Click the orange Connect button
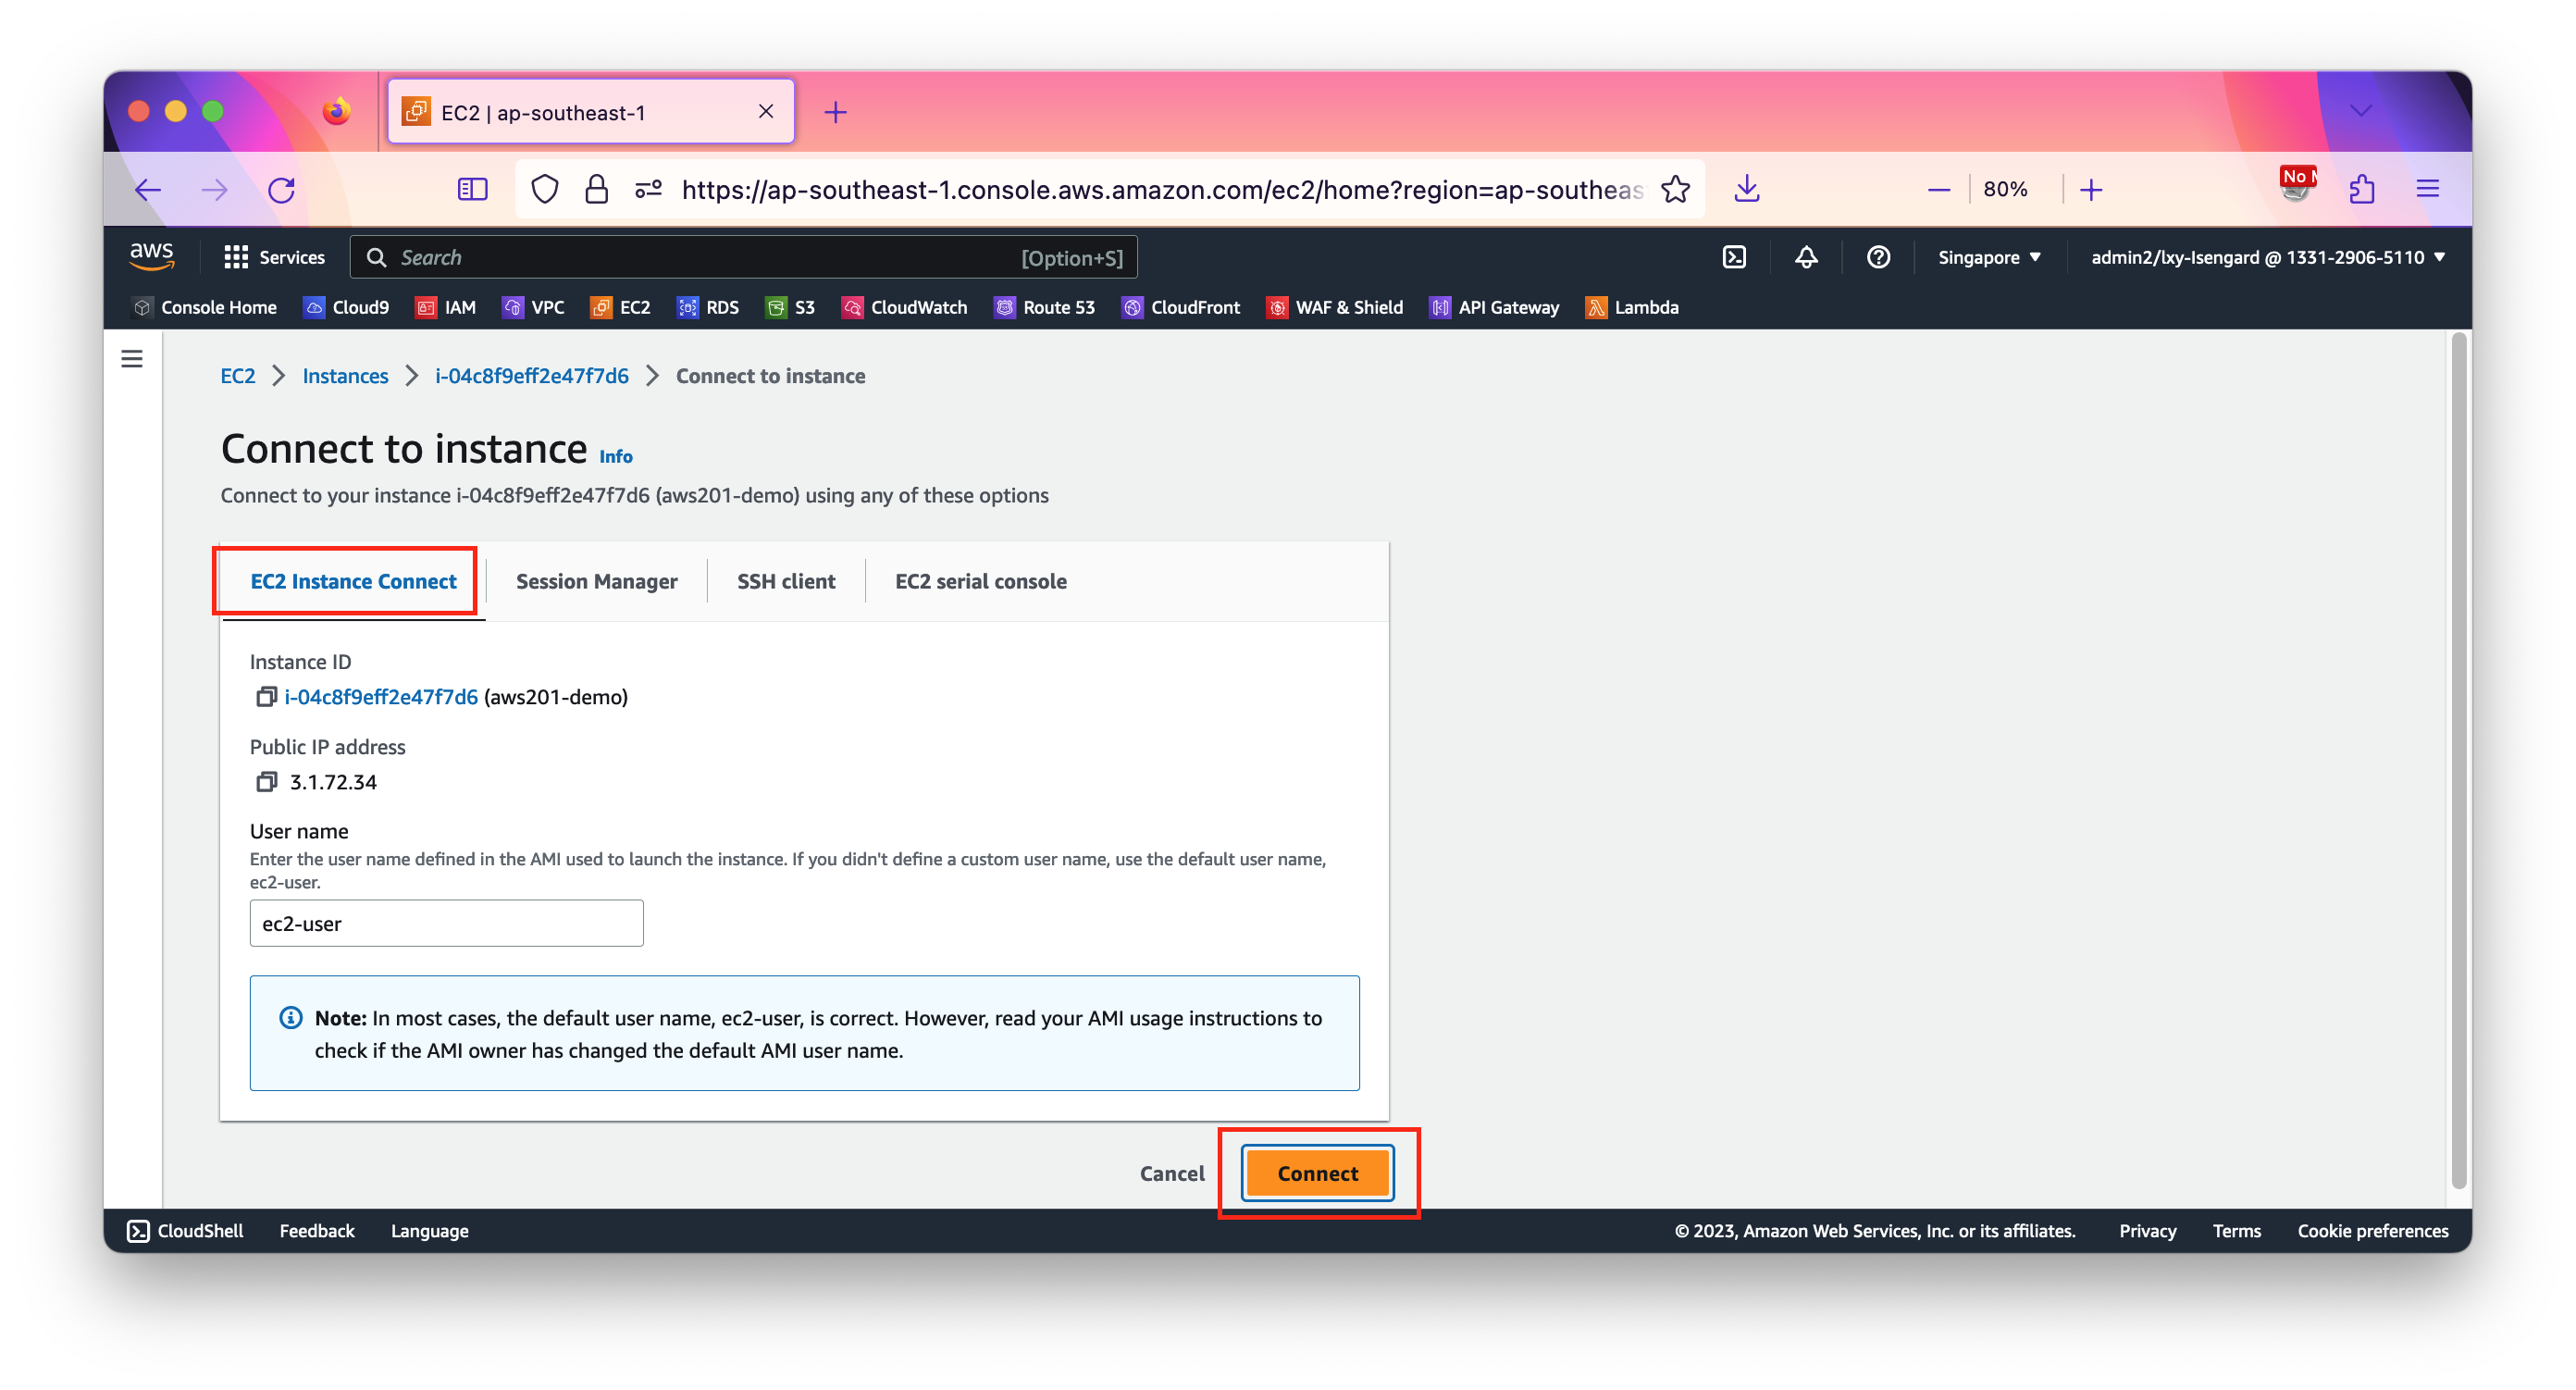 click(x=1317, y=1173)
